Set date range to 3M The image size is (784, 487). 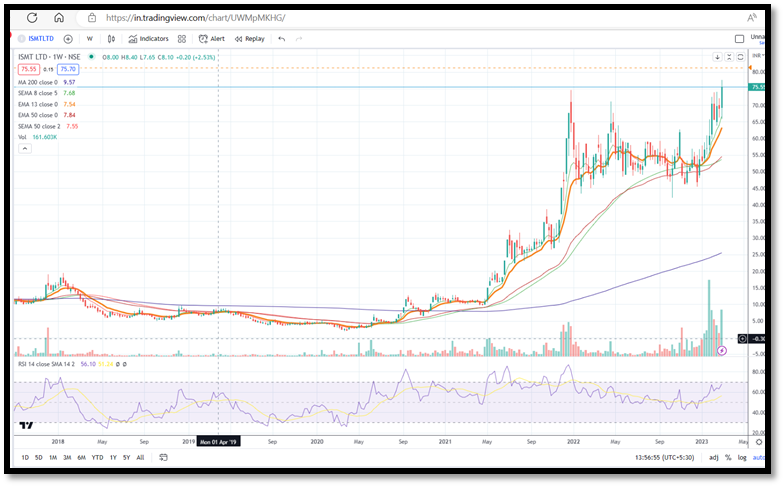click(x=67, y=458)
